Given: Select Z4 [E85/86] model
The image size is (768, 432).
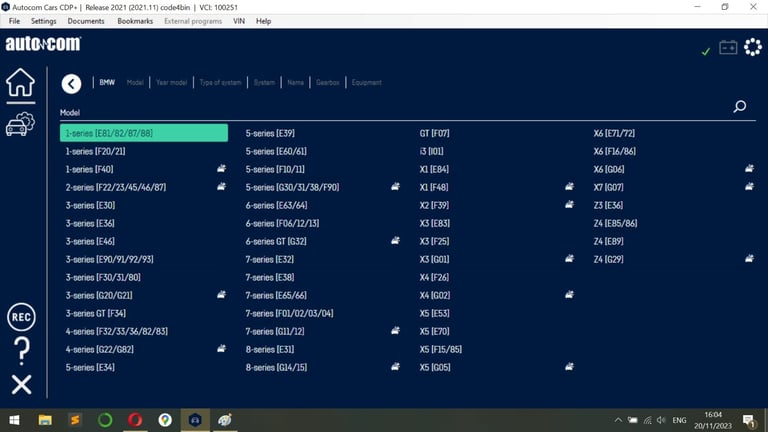Looking at the screenshot, I should click(x=615, y=223).
